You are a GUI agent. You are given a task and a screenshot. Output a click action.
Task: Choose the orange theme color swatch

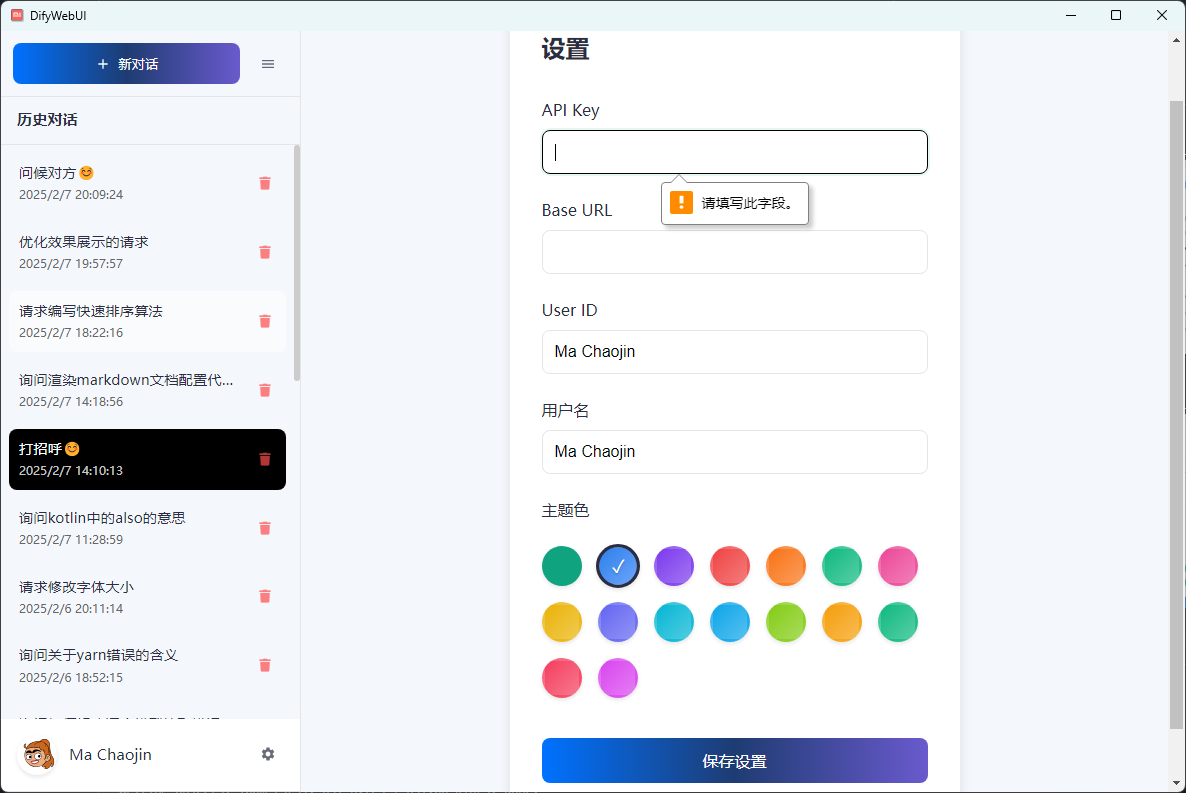(x=786, y=566)
